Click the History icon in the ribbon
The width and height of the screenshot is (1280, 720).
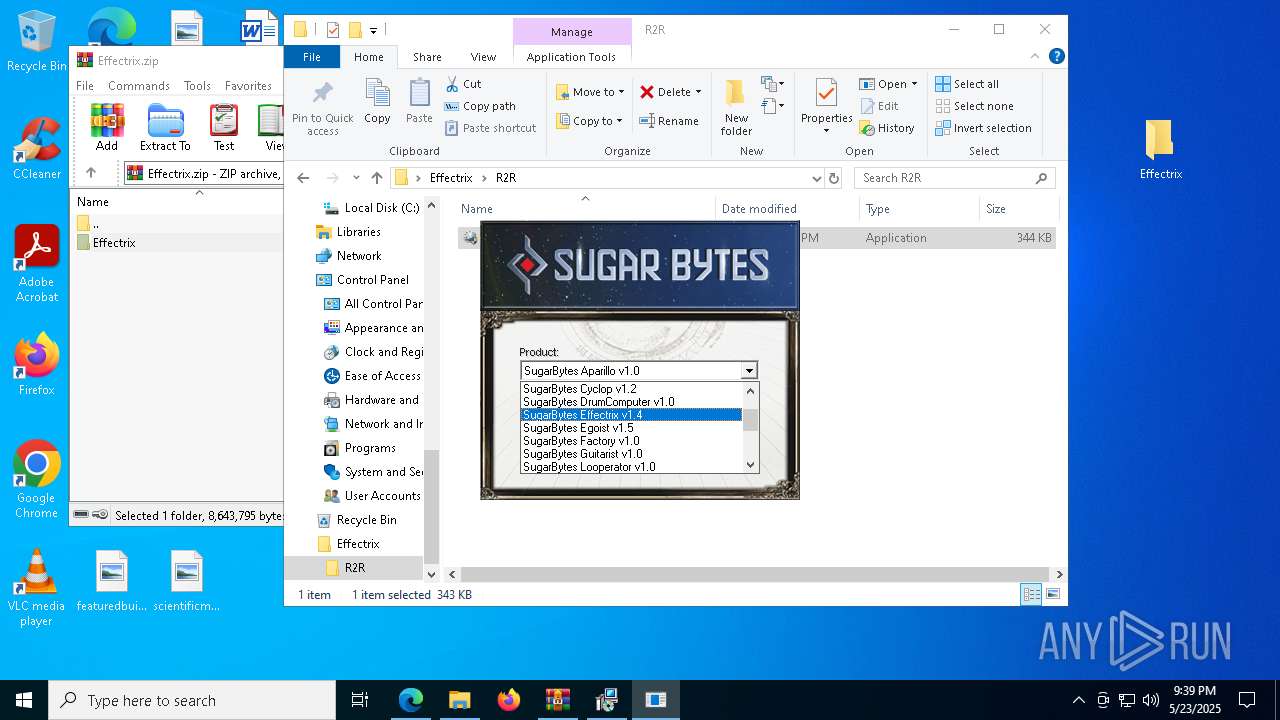coord(867,128)
